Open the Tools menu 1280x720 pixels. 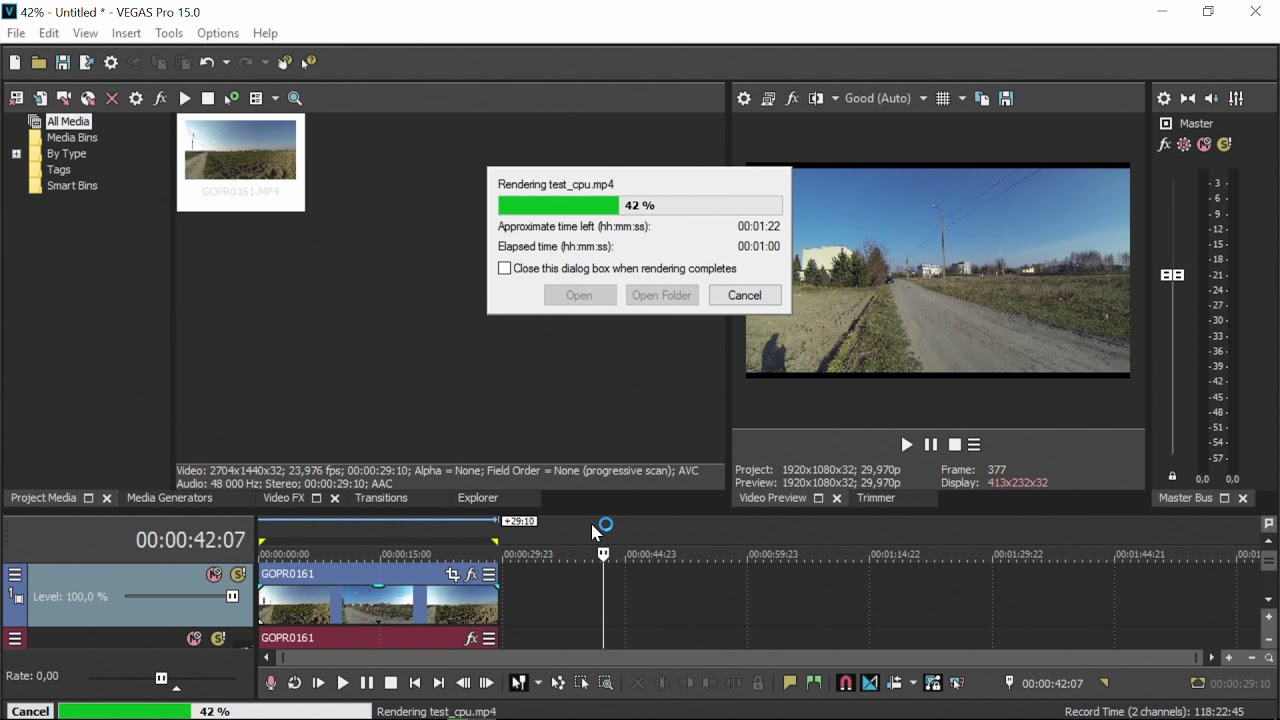[168, 33]
